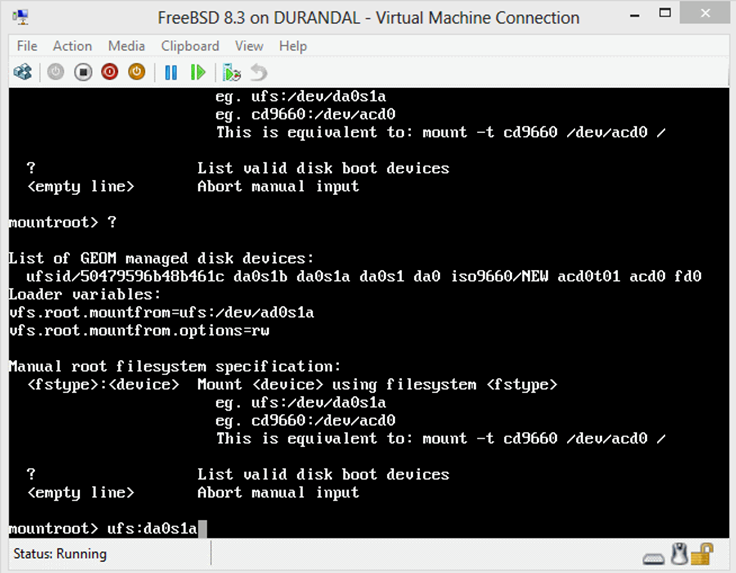Viewport: 736px width, 573px height.
Task: Click the window system icon in title bar
Action: pyautogui.click(x=21, y=17)
